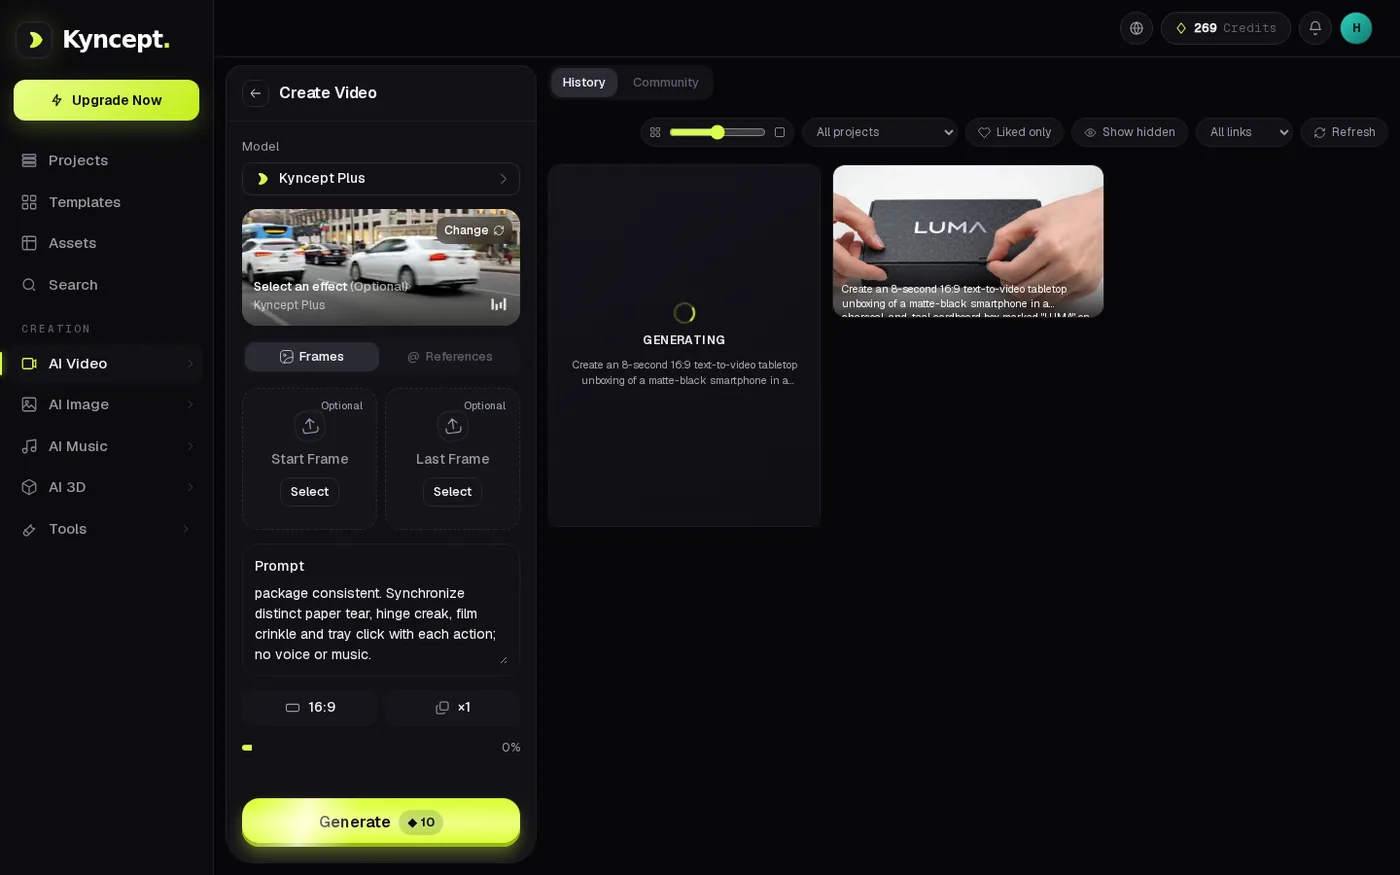Click the Upgrade Now button

coord(106,100)
